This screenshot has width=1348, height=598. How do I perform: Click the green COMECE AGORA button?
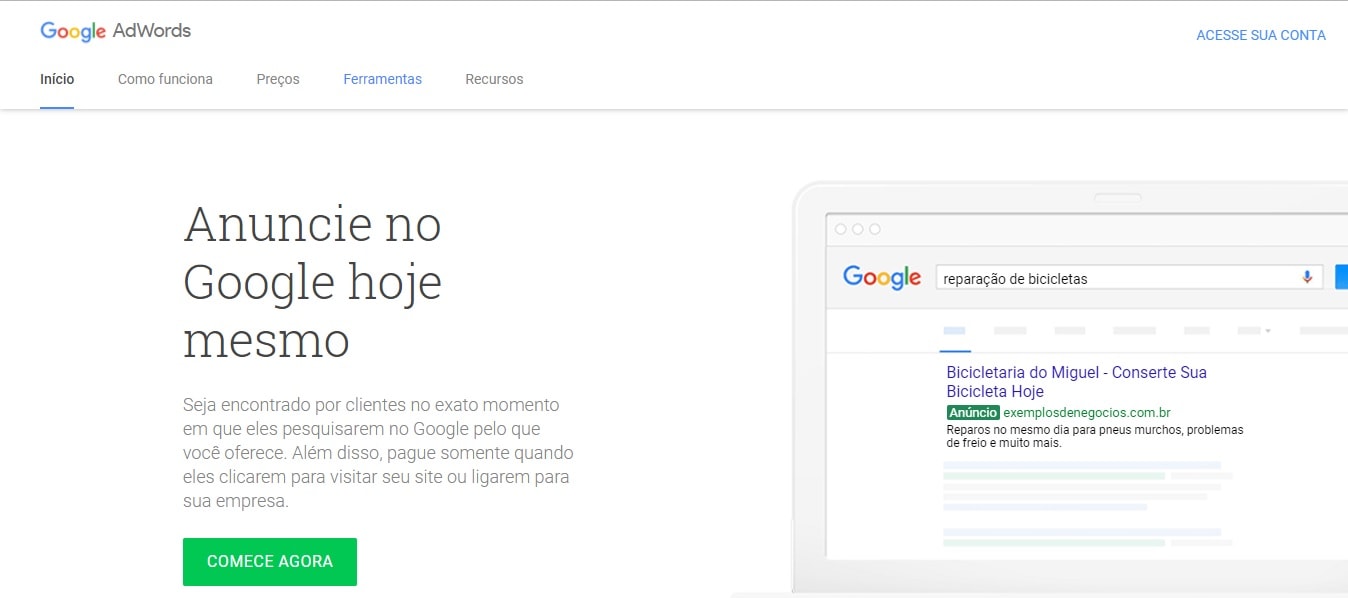tap(270, 562)
